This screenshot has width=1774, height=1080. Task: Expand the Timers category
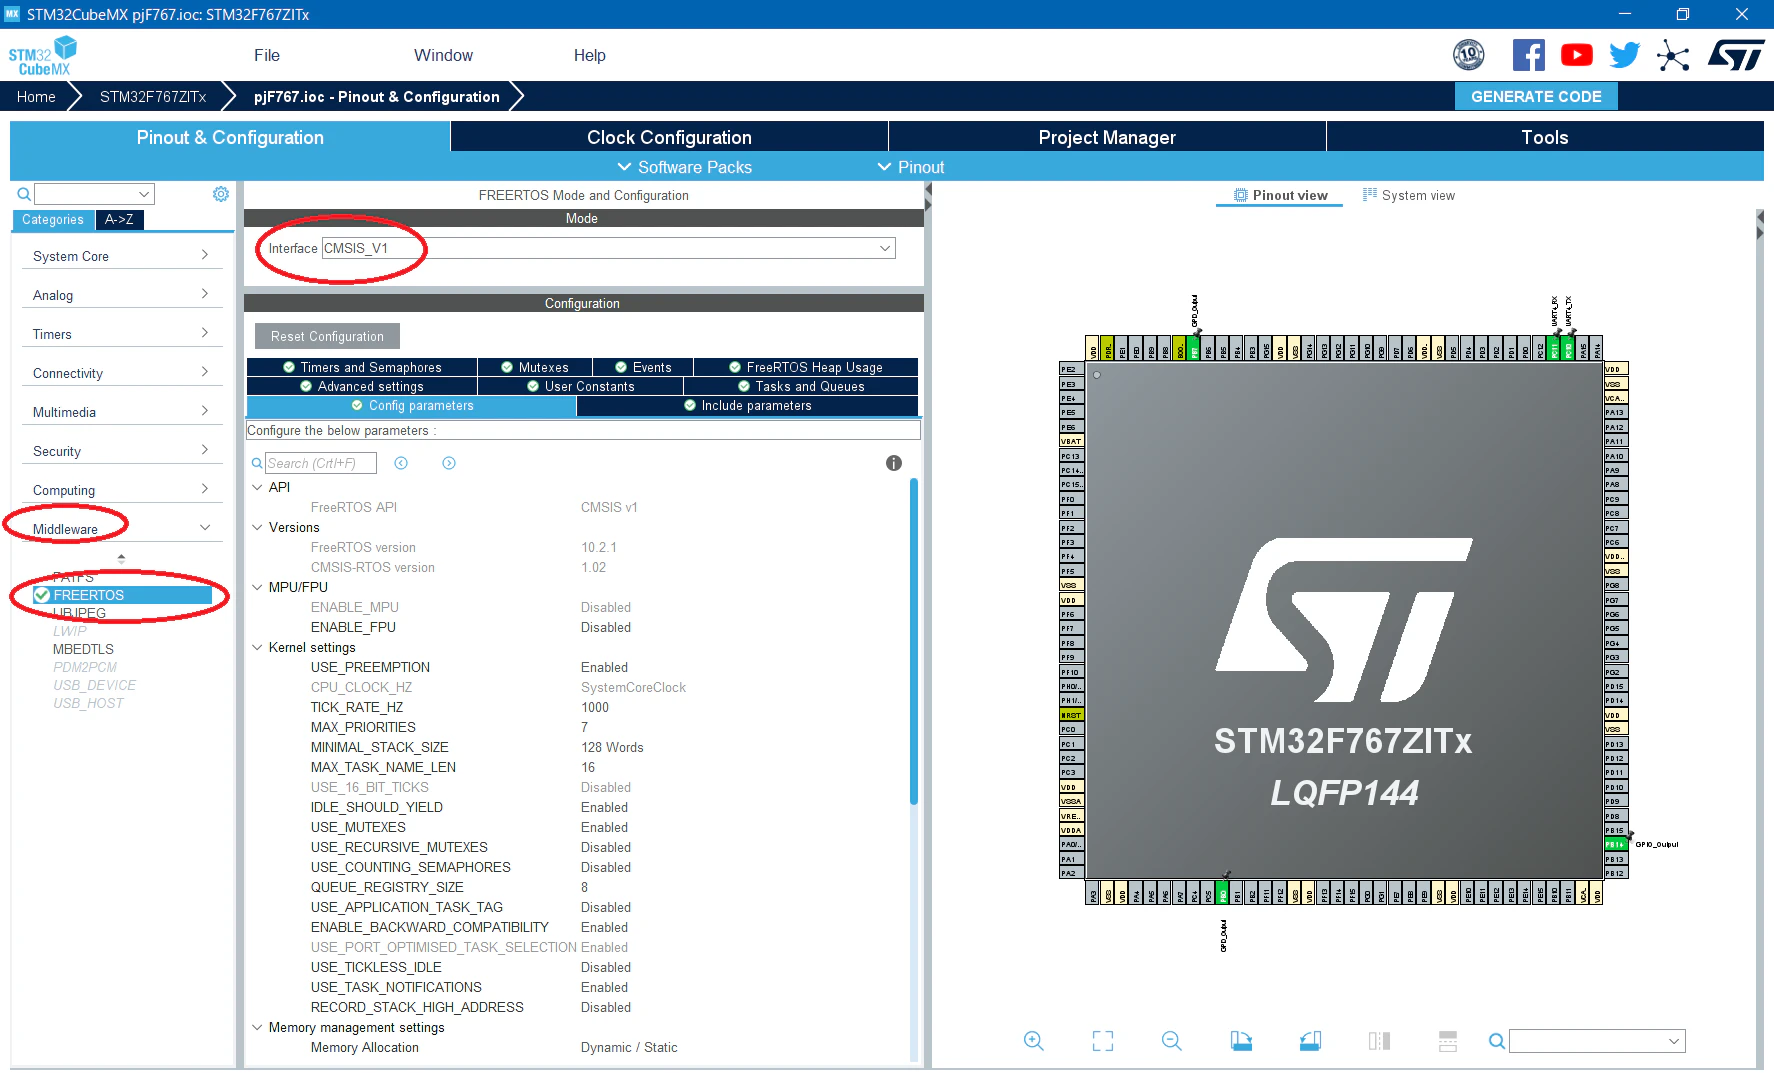point(121,334)
